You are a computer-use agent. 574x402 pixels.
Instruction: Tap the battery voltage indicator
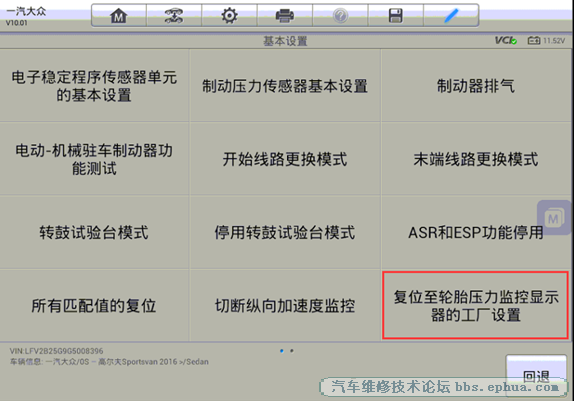pos(546,40)
